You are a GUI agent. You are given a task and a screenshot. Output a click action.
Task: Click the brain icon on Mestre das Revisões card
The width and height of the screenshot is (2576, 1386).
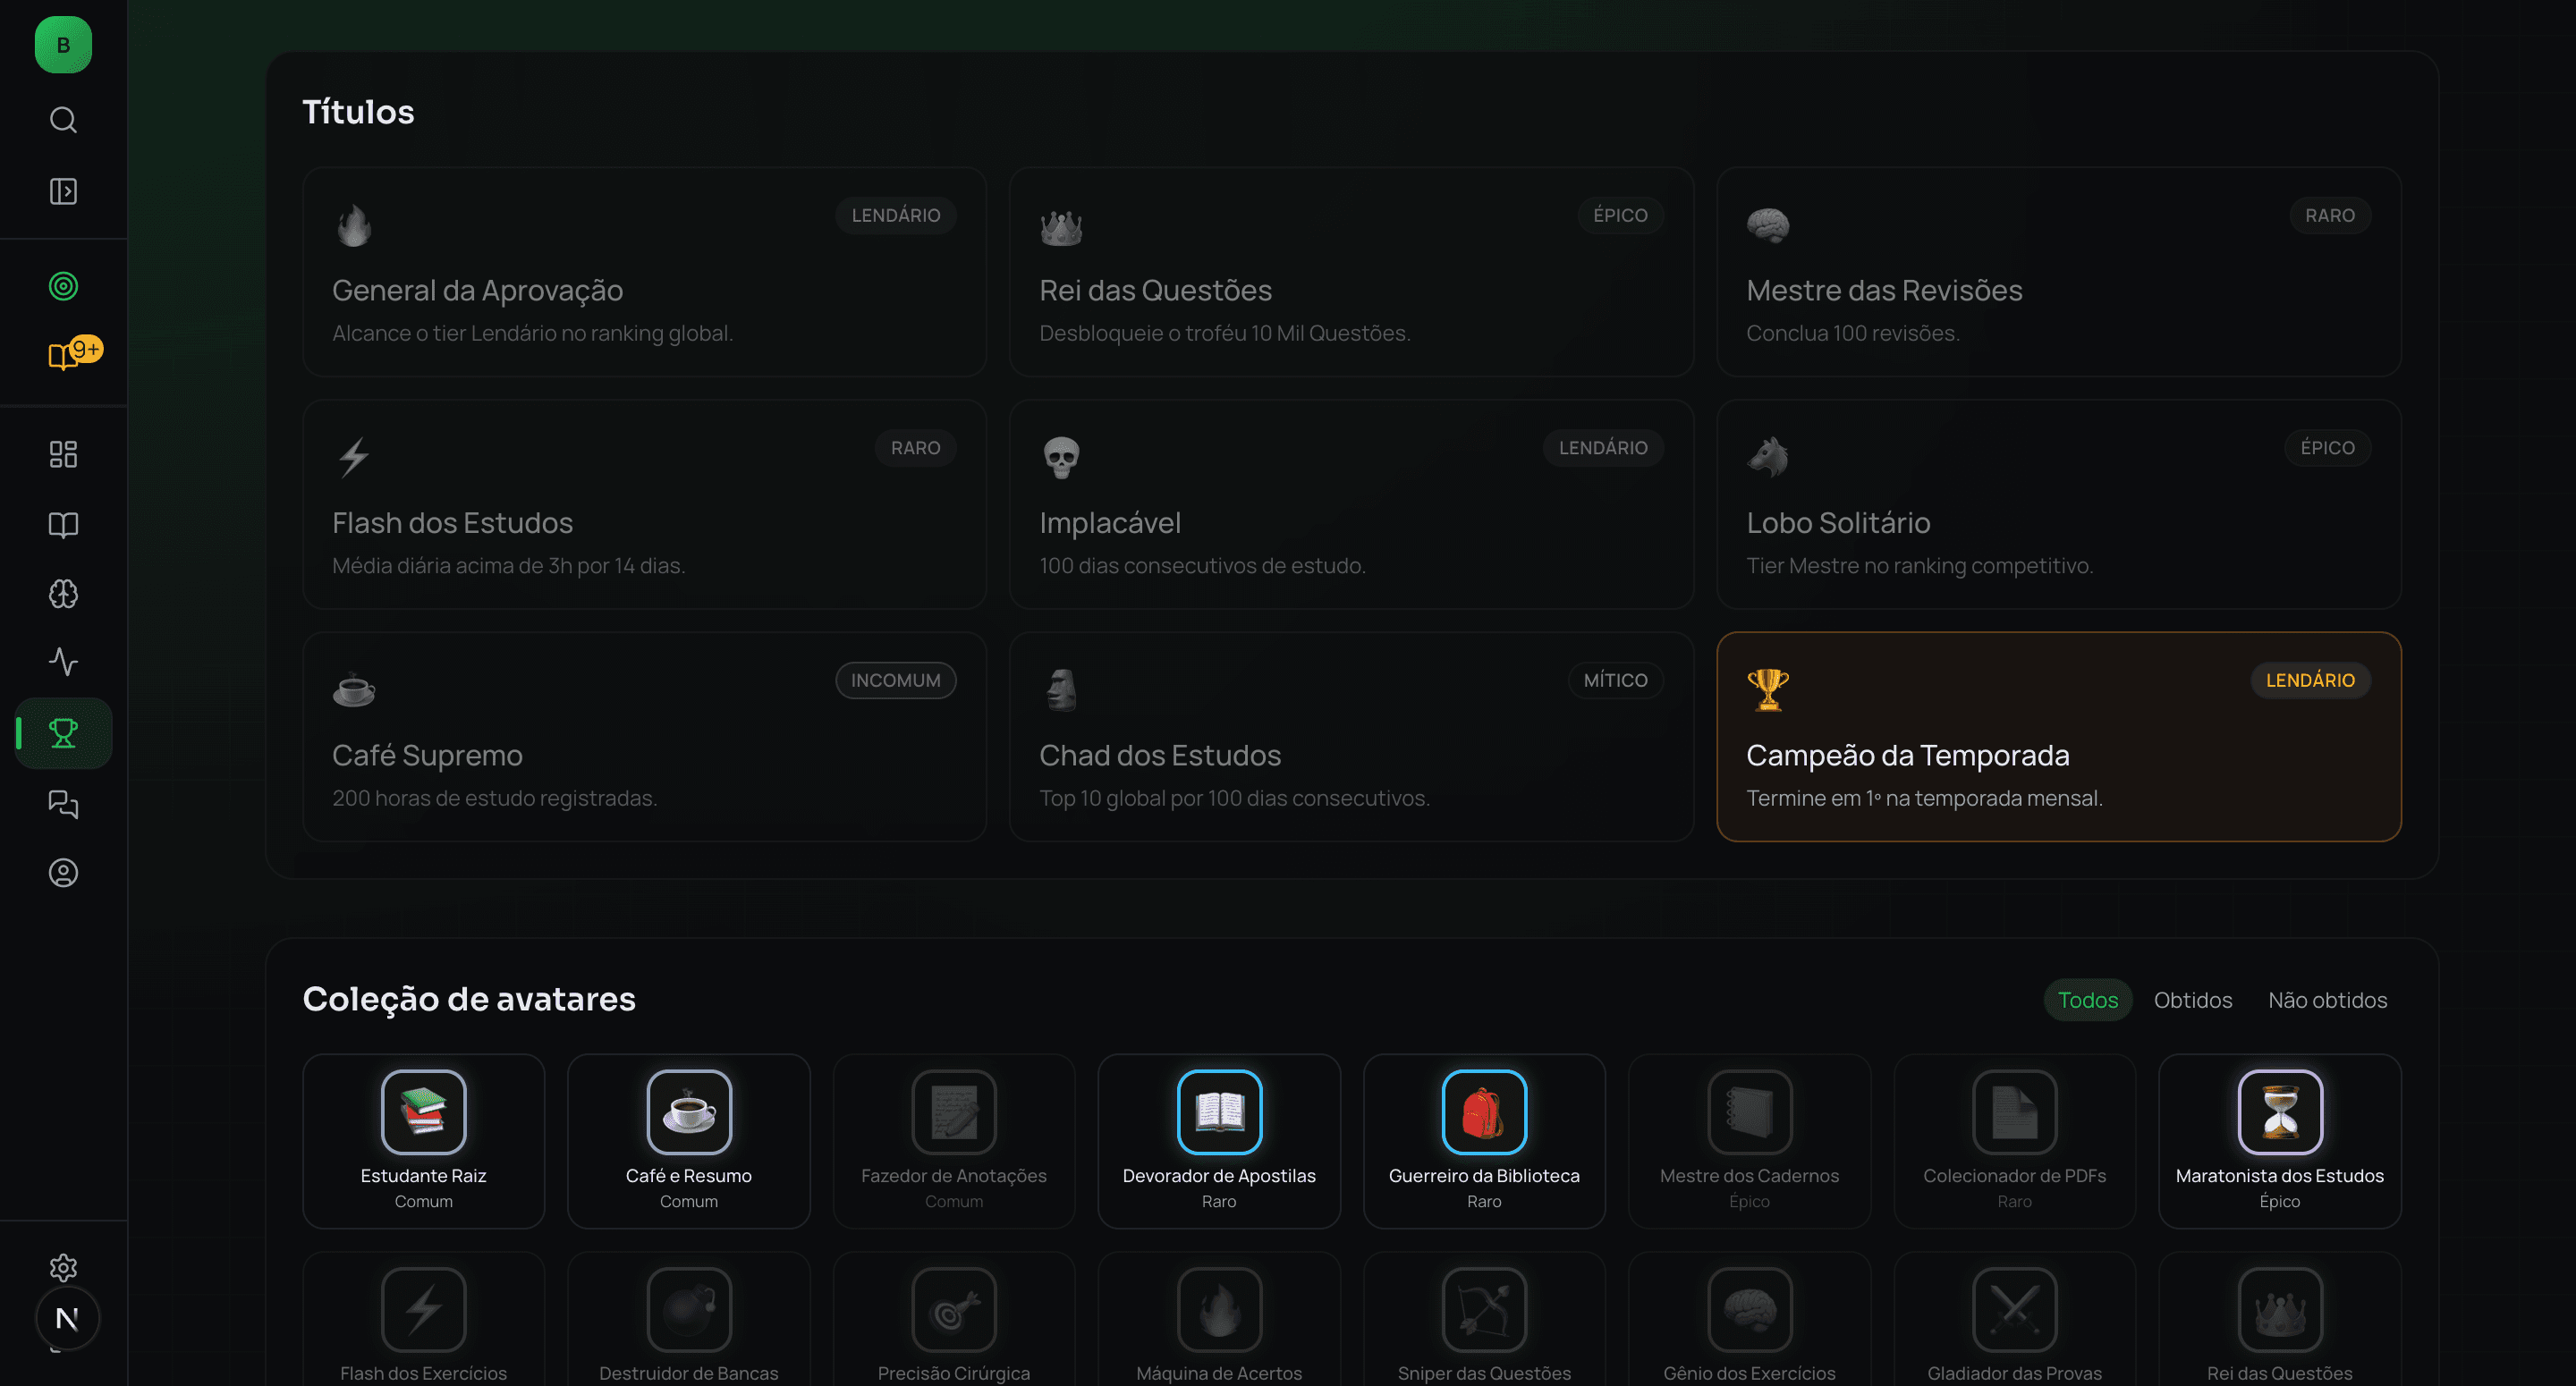click(x=1768, y=226)
